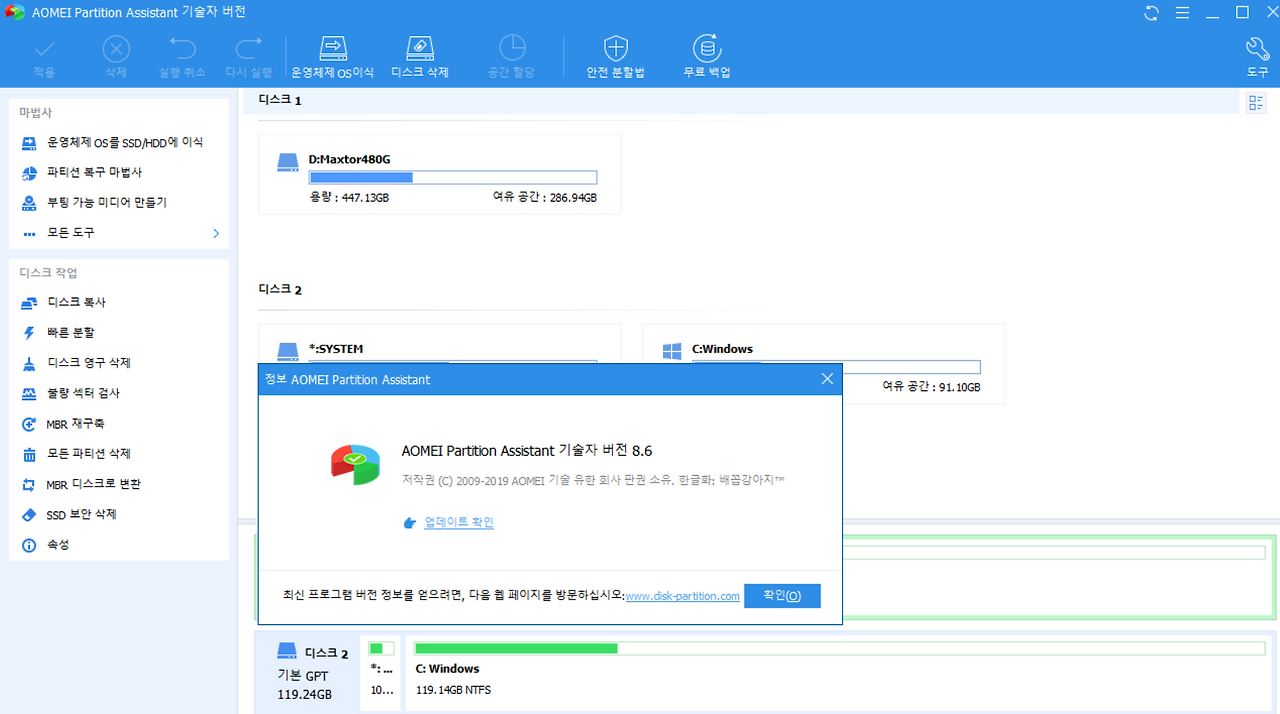The image size is (1280, 714).
Task: Click the D:Maxtor480G usage bar
Action: (x=453, y=177)
